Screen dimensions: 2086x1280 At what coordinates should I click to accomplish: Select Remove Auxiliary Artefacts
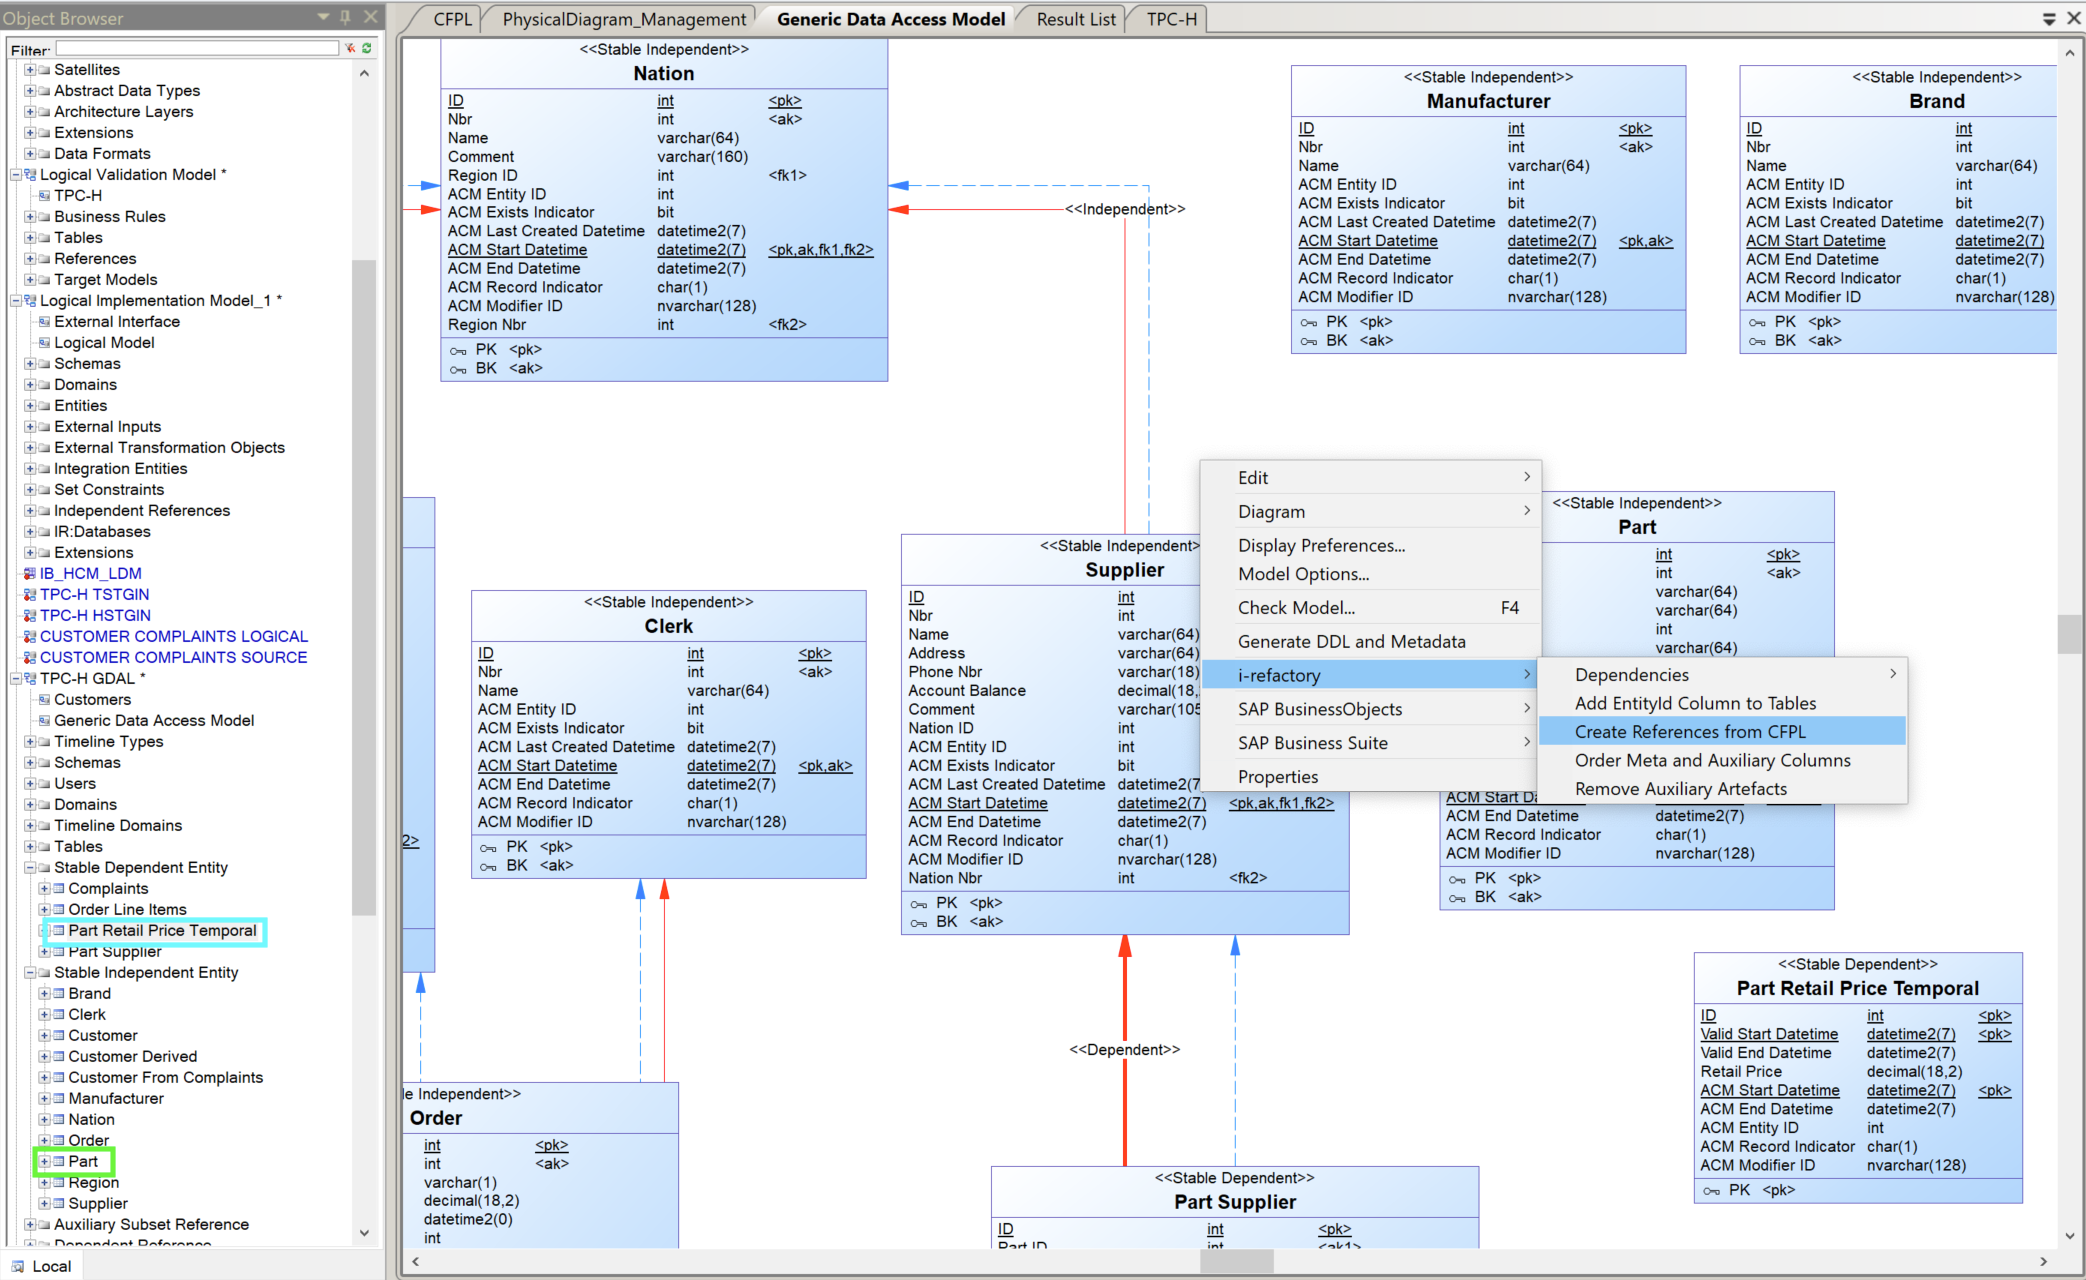click(x=1722, y=789)
